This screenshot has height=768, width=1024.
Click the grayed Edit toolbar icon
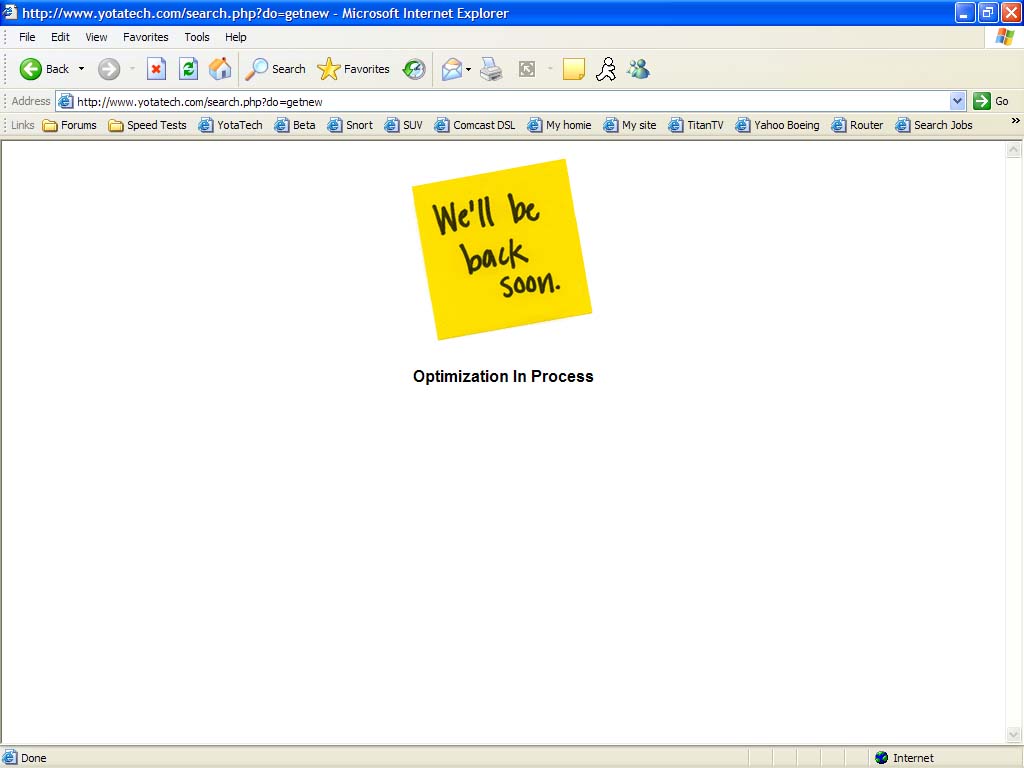(527, 69)
